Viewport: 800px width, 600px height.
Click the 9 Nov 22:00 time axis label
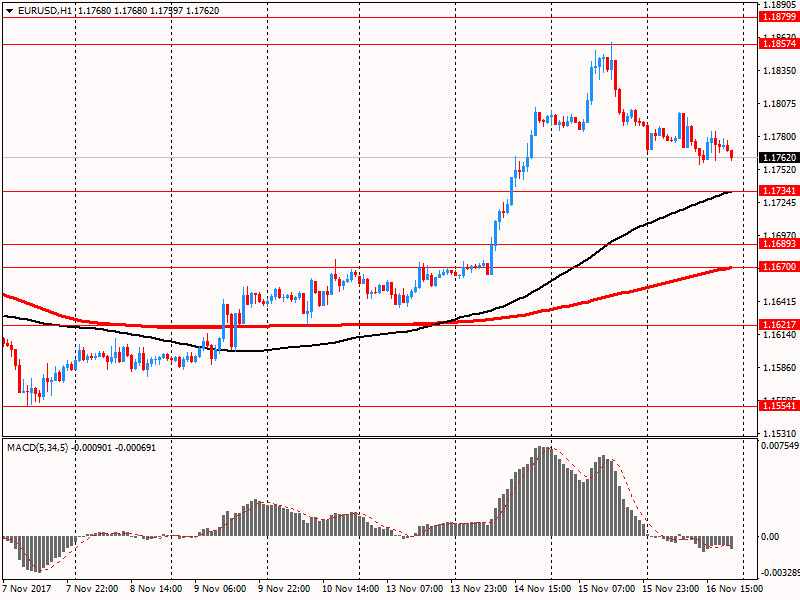coord(284,589)
